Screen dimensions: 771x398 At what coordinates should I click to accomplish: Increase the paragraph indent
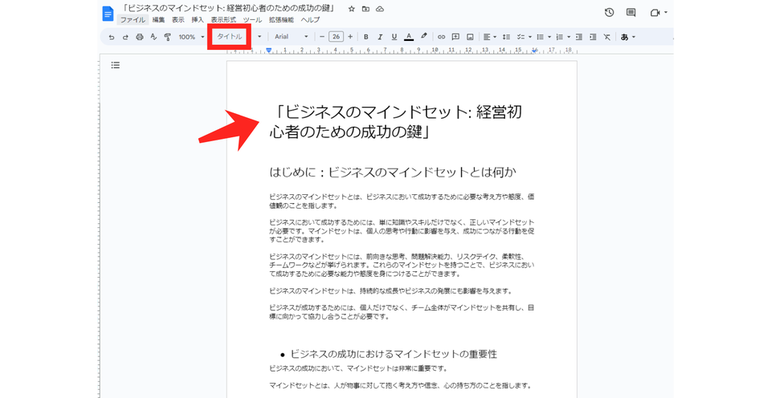[x=593, y=37]
